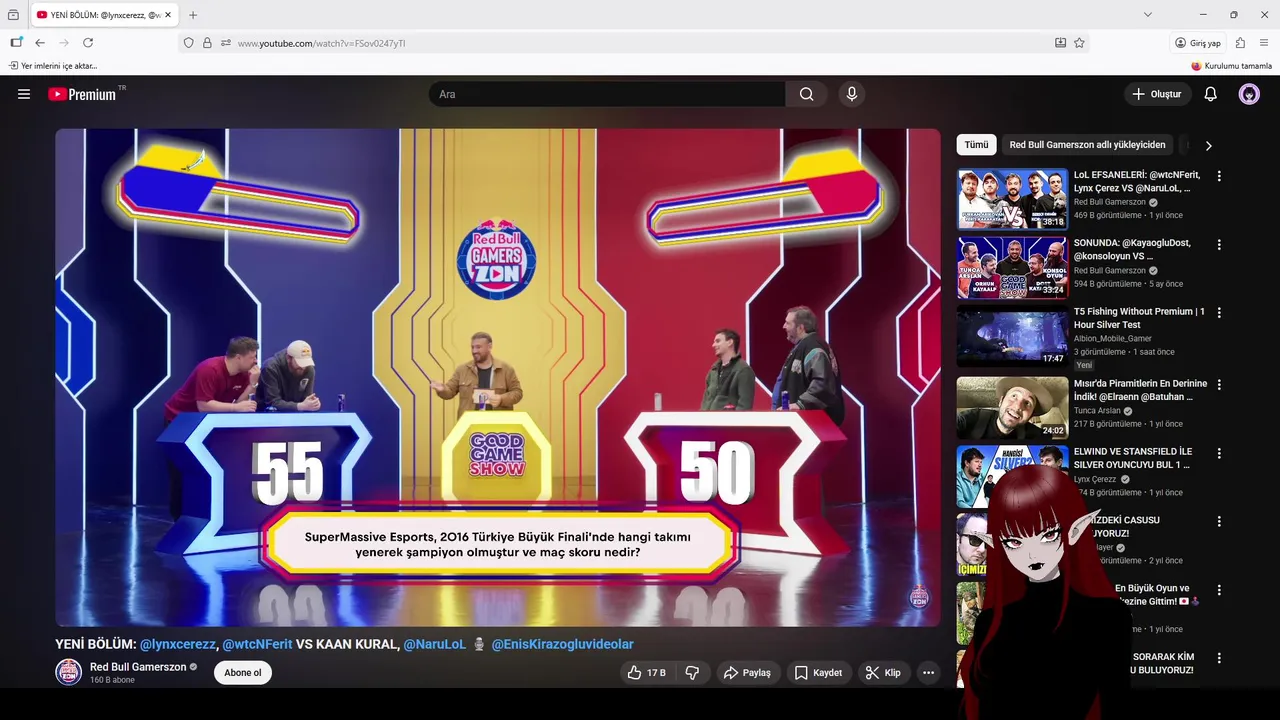Open browser application menu
The height and width of the screenshot is (720, 1280).
[1264, 43]
